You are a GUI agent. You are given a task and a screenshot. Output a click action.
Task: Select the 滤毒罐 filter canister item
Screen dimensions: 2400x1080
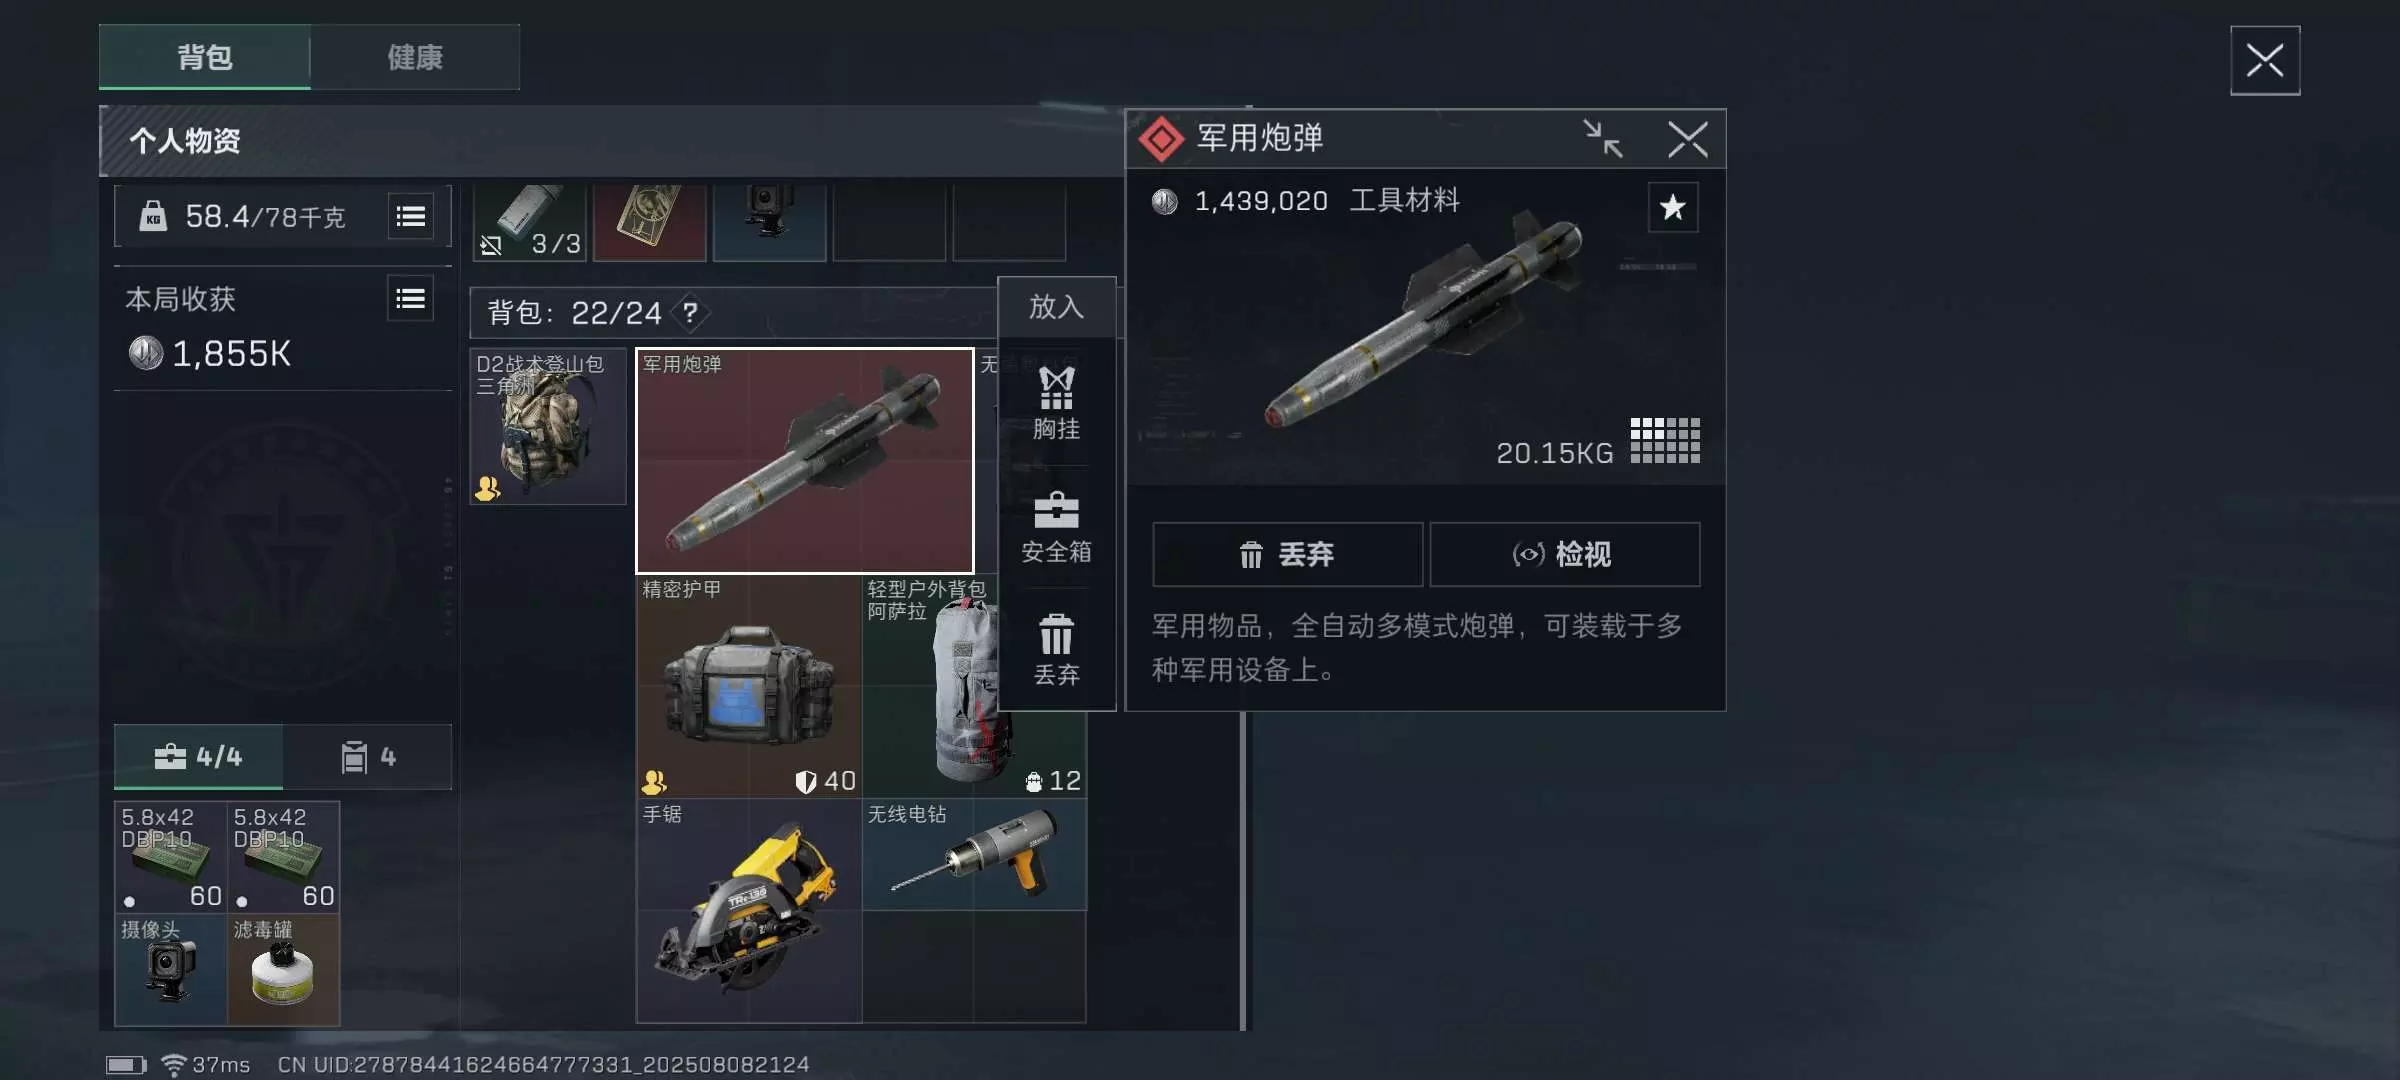(283, 970)
